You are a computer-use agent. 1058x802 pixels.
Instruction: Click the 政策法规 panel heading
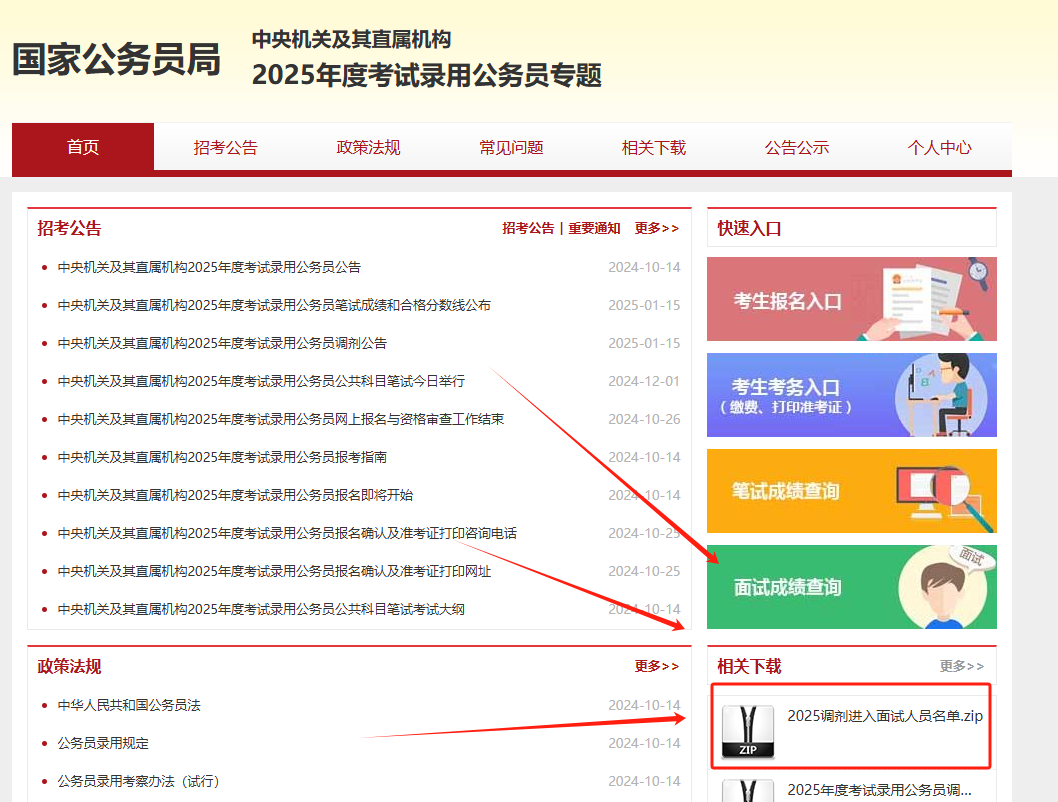point(69,666)
